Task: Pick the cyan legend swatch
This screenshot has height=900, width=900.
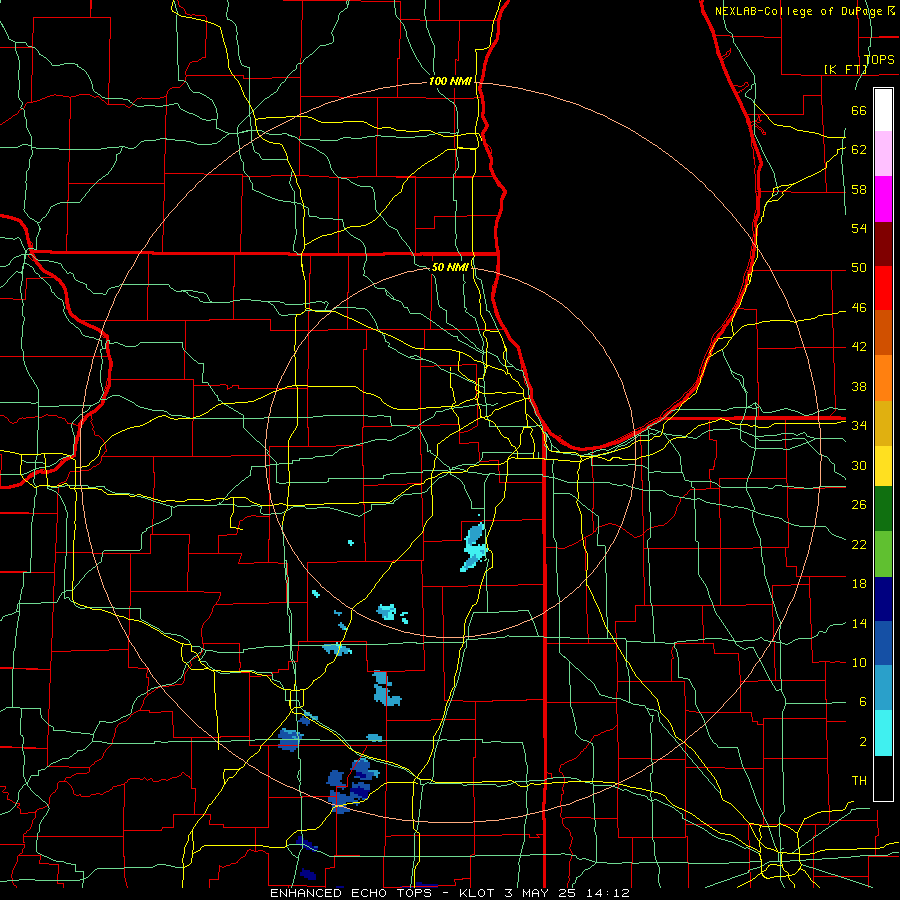Action: (883, 733)
